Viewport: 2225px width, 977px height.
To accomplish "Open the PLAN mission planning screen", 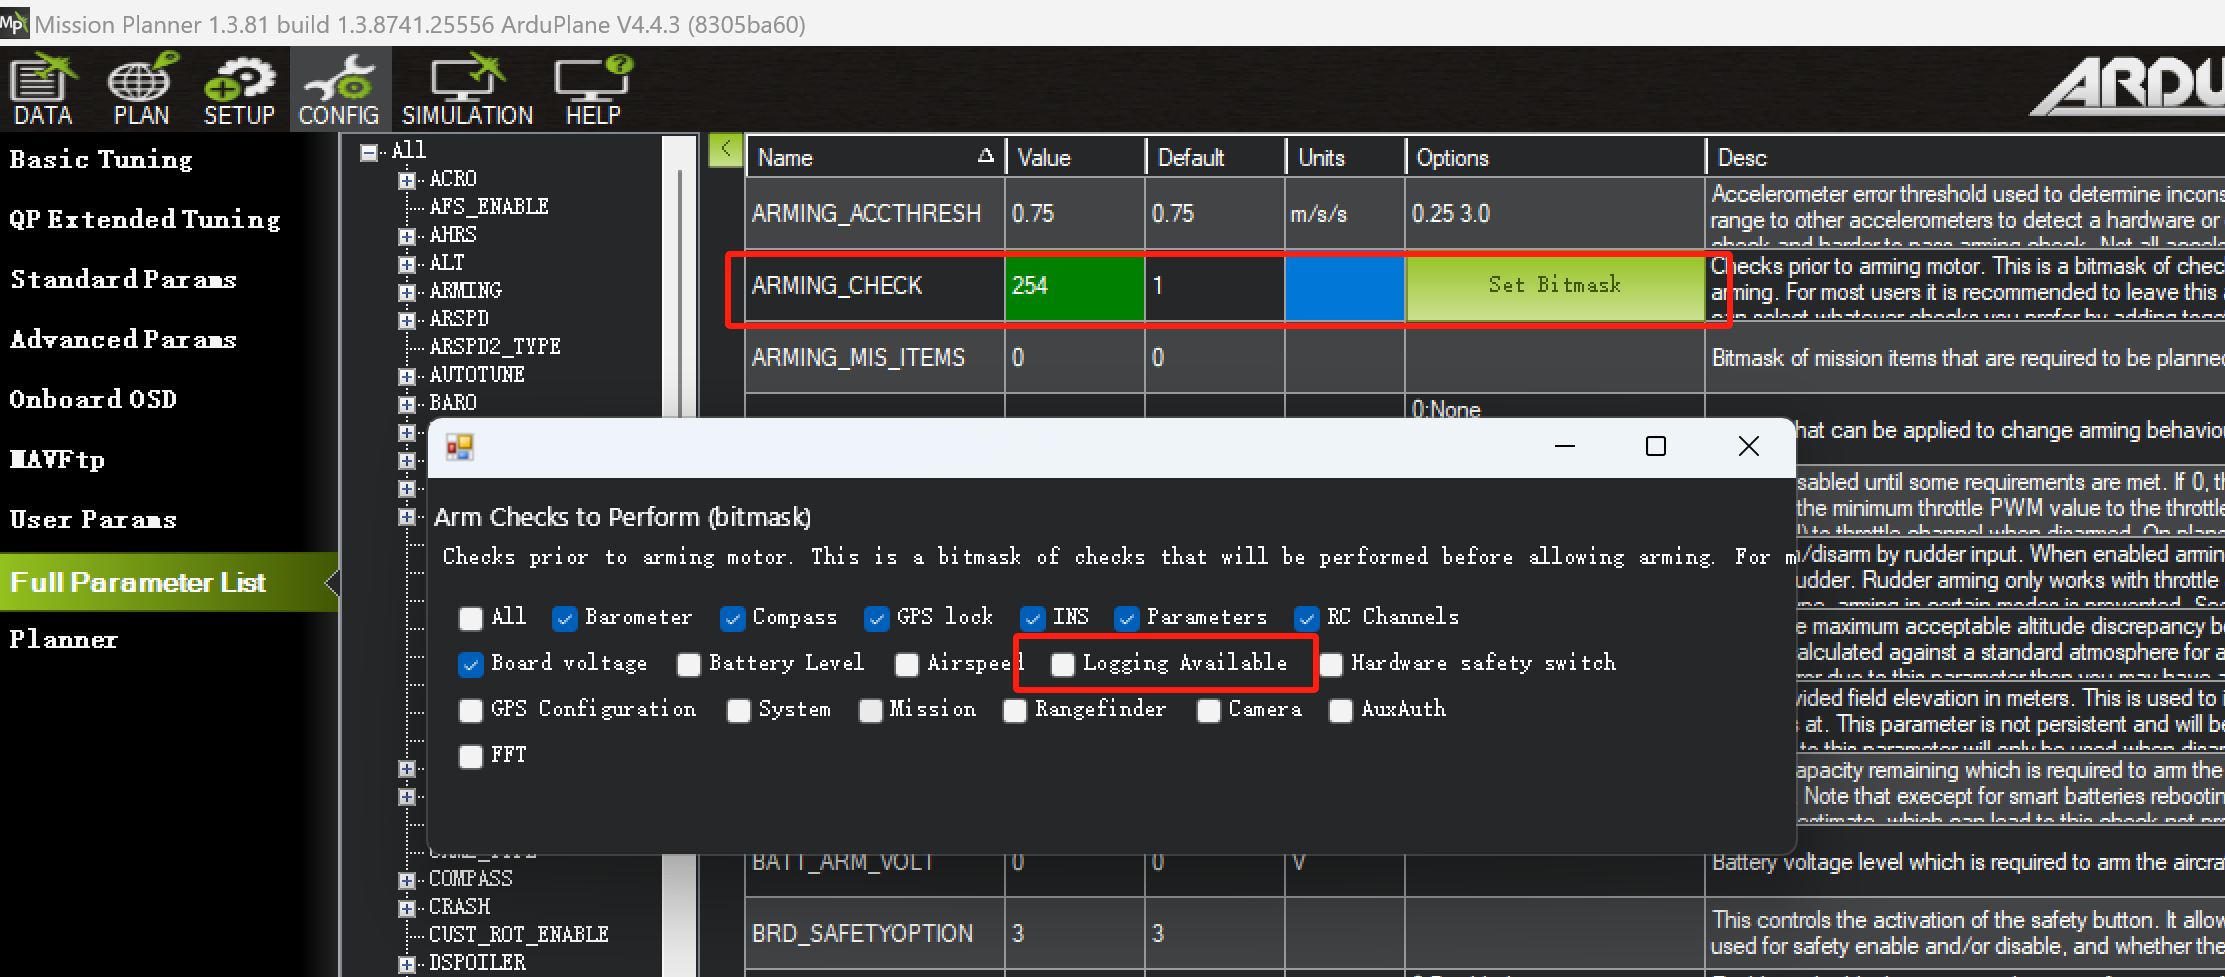I will (141, 90).
